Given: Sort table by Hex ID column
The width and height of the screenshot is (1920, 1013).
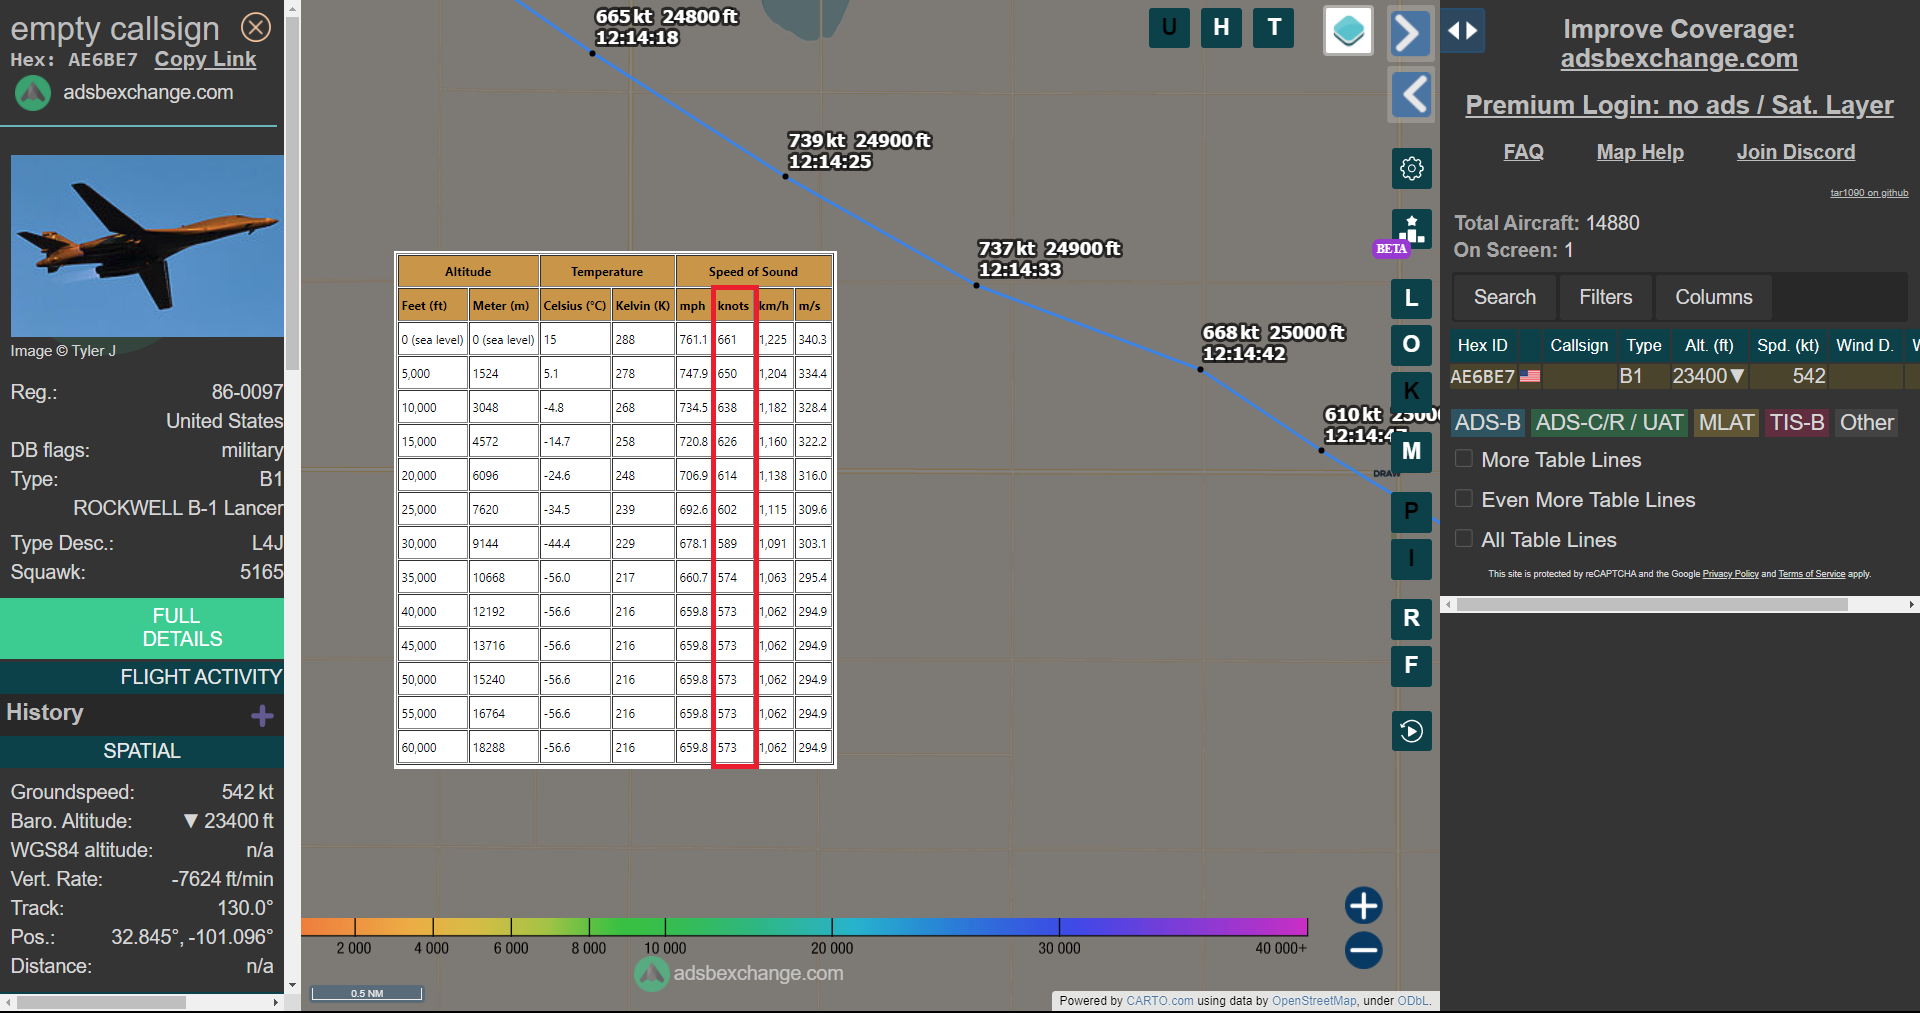Looking at the screenshot, I should tap(1482, 345).
